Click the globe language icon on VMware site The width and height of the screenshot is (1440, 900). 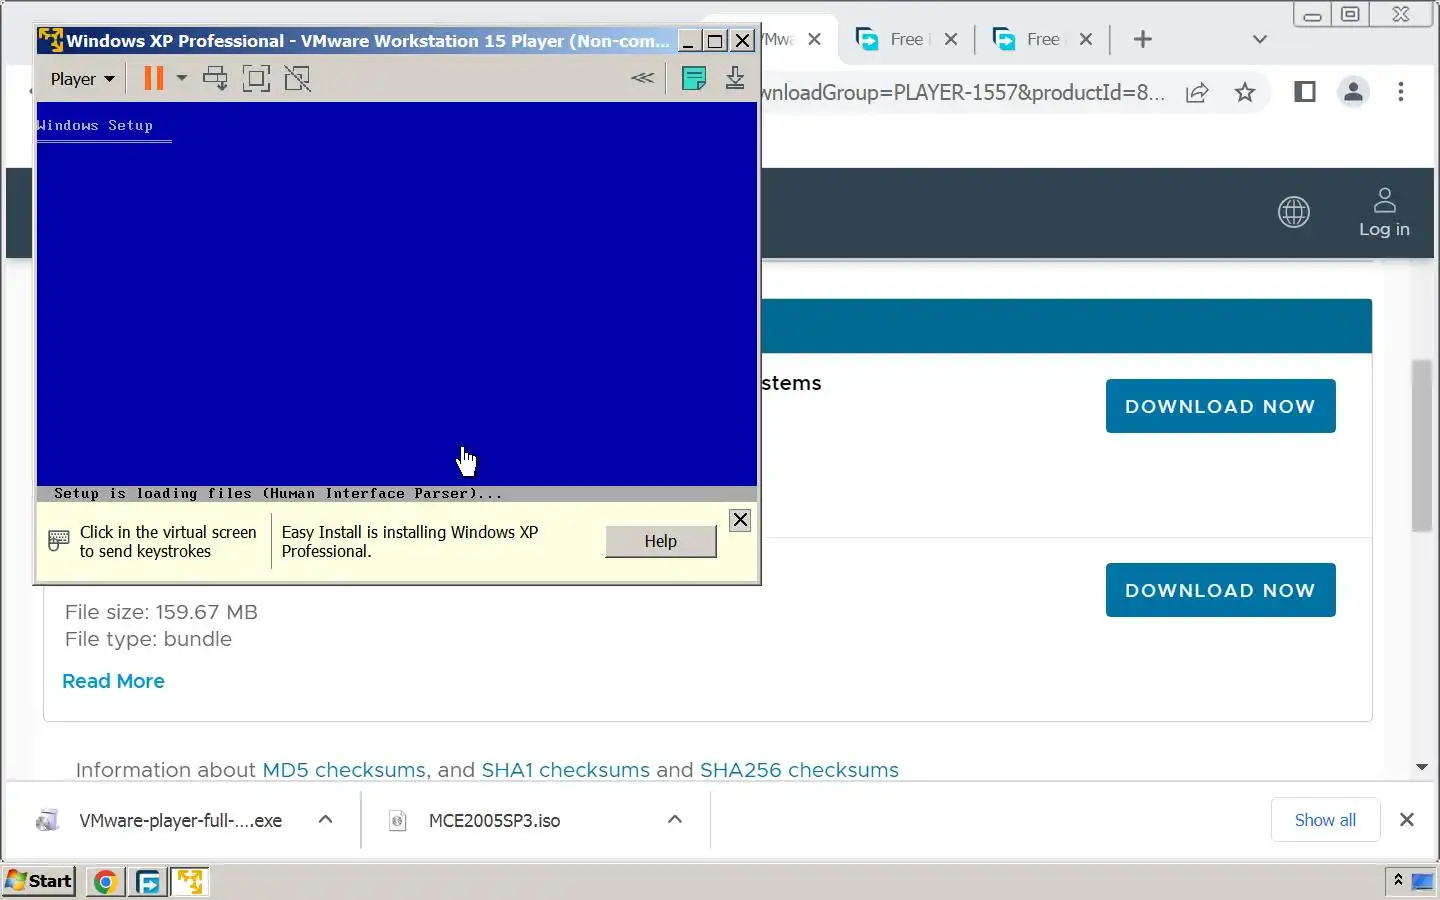click(x=1294, y=212)
